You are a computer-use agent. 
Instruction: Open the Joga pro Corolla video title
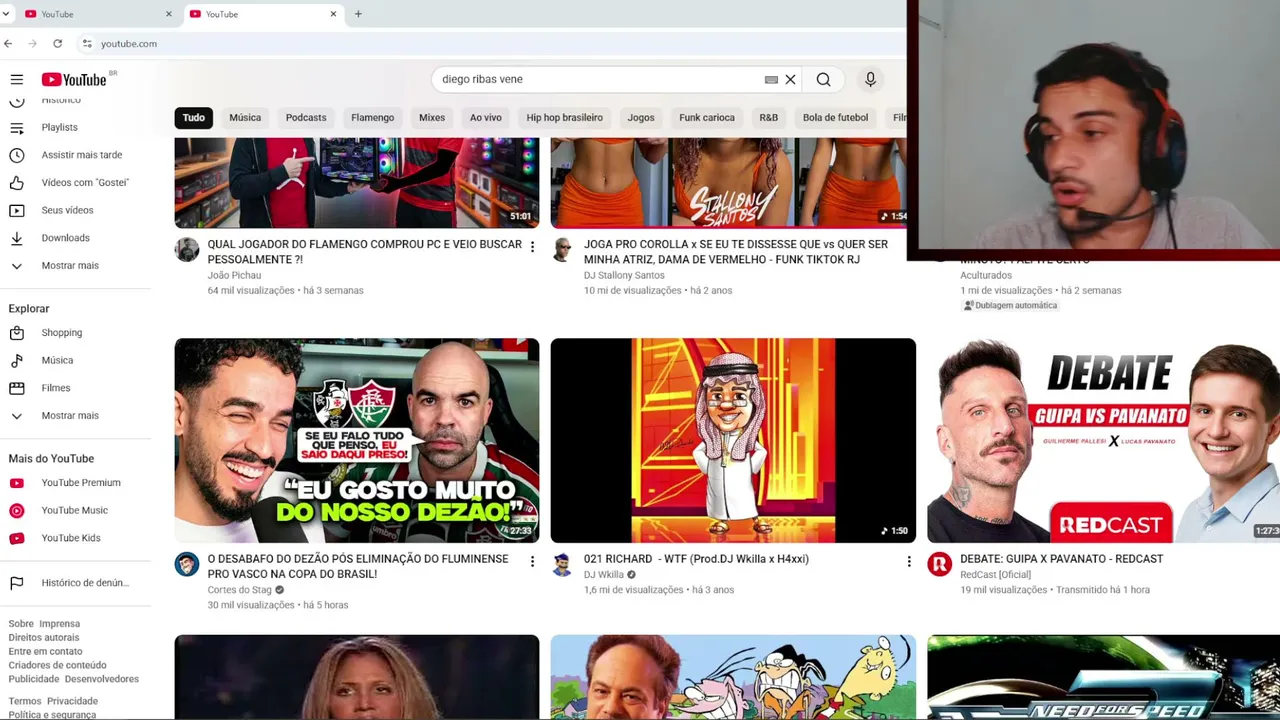(x=736, y=252)
